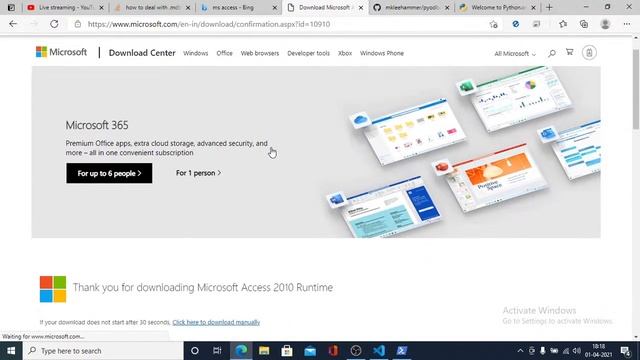Click the lock icon in address bar
This screenshot has width=640, height=360.
tap(78, 24)
